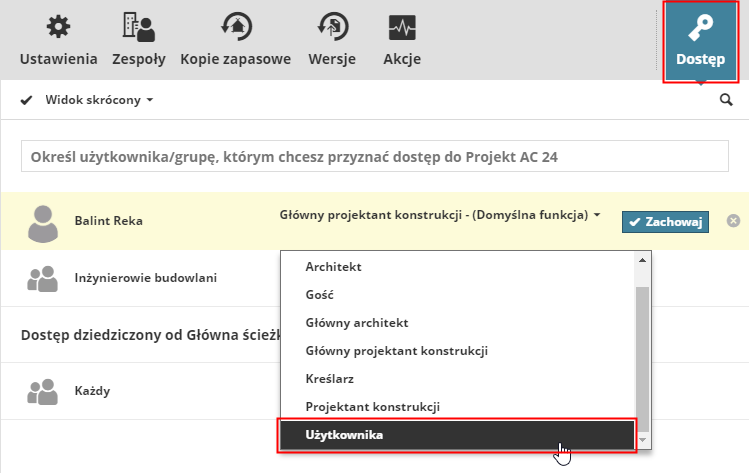Select the Kreślarz role option
This screenshot has width=749, height=473.
click(x=331, y=379)
